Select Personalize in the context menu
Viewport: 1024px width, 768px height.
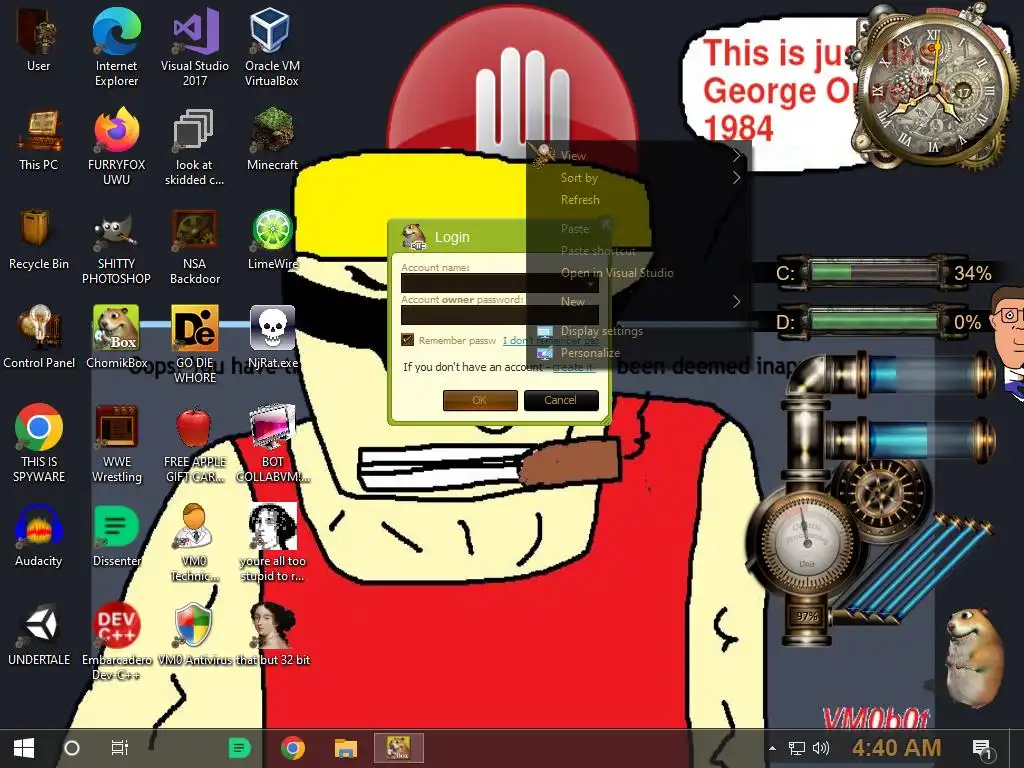[x=590, y=353]
